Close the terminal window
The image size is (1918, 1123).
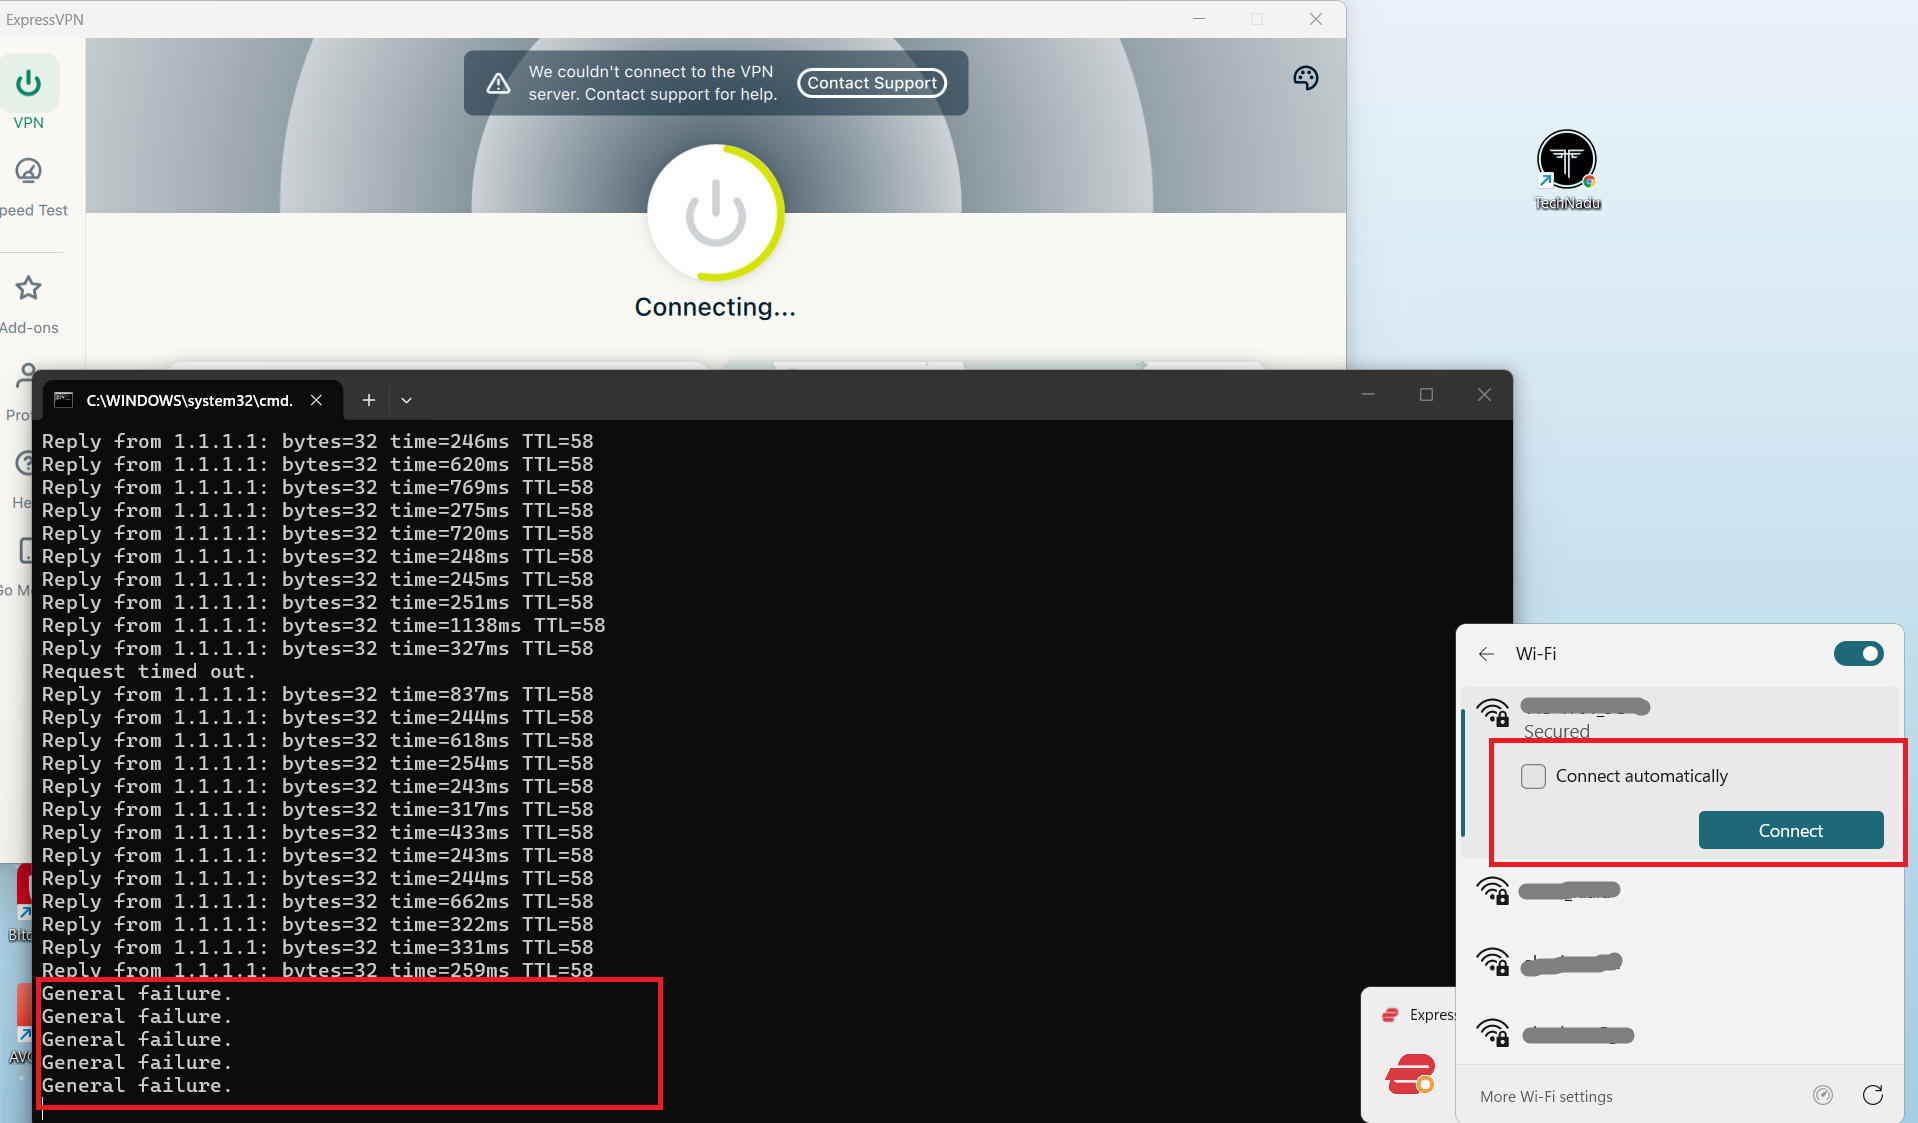click(1485, 395)
